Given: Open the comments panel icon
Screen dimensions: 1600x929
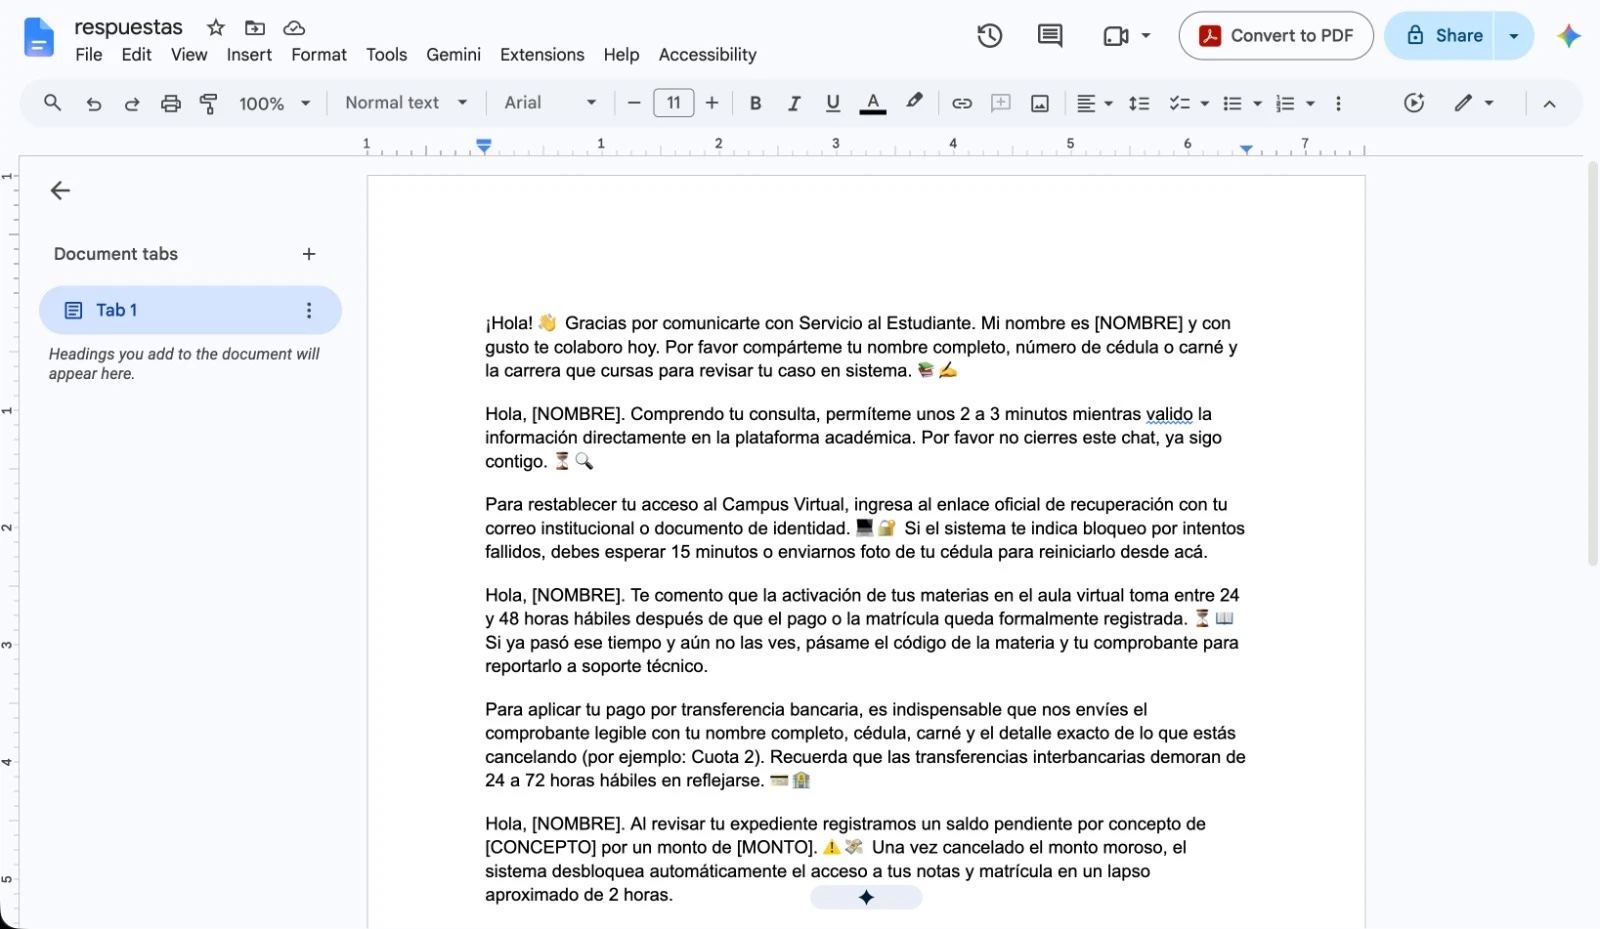Looking at the screenshot, I should click(x=1050, y=36).
